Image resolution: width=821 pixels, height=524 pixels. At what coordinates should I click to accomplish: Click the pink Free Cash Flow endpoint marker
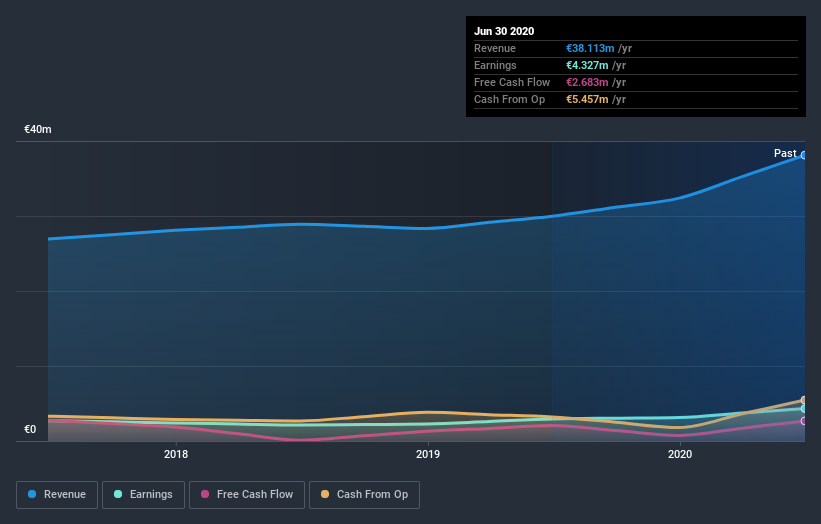(x=804, y=421)
